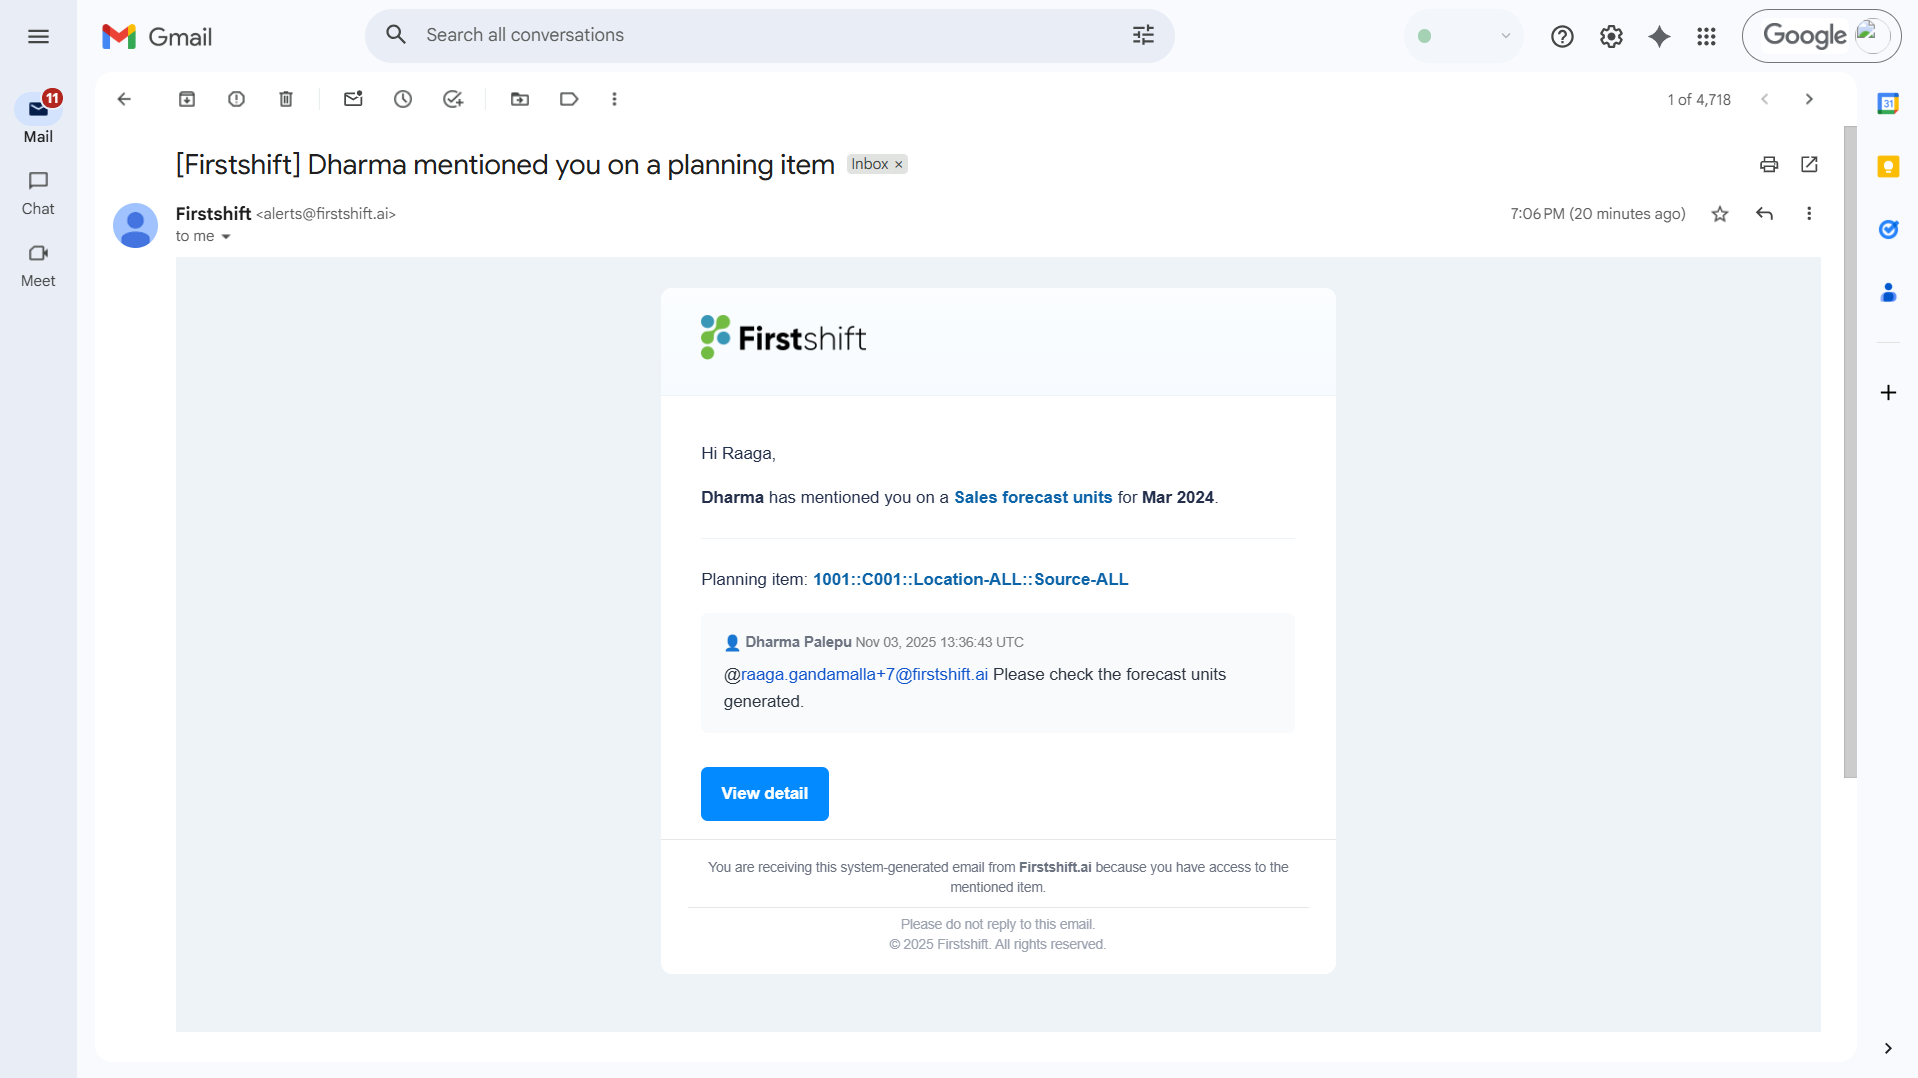Add this email to Tasks
Image resolution: width=1918 pixels, height=1078 pixels.
(453, 99)
